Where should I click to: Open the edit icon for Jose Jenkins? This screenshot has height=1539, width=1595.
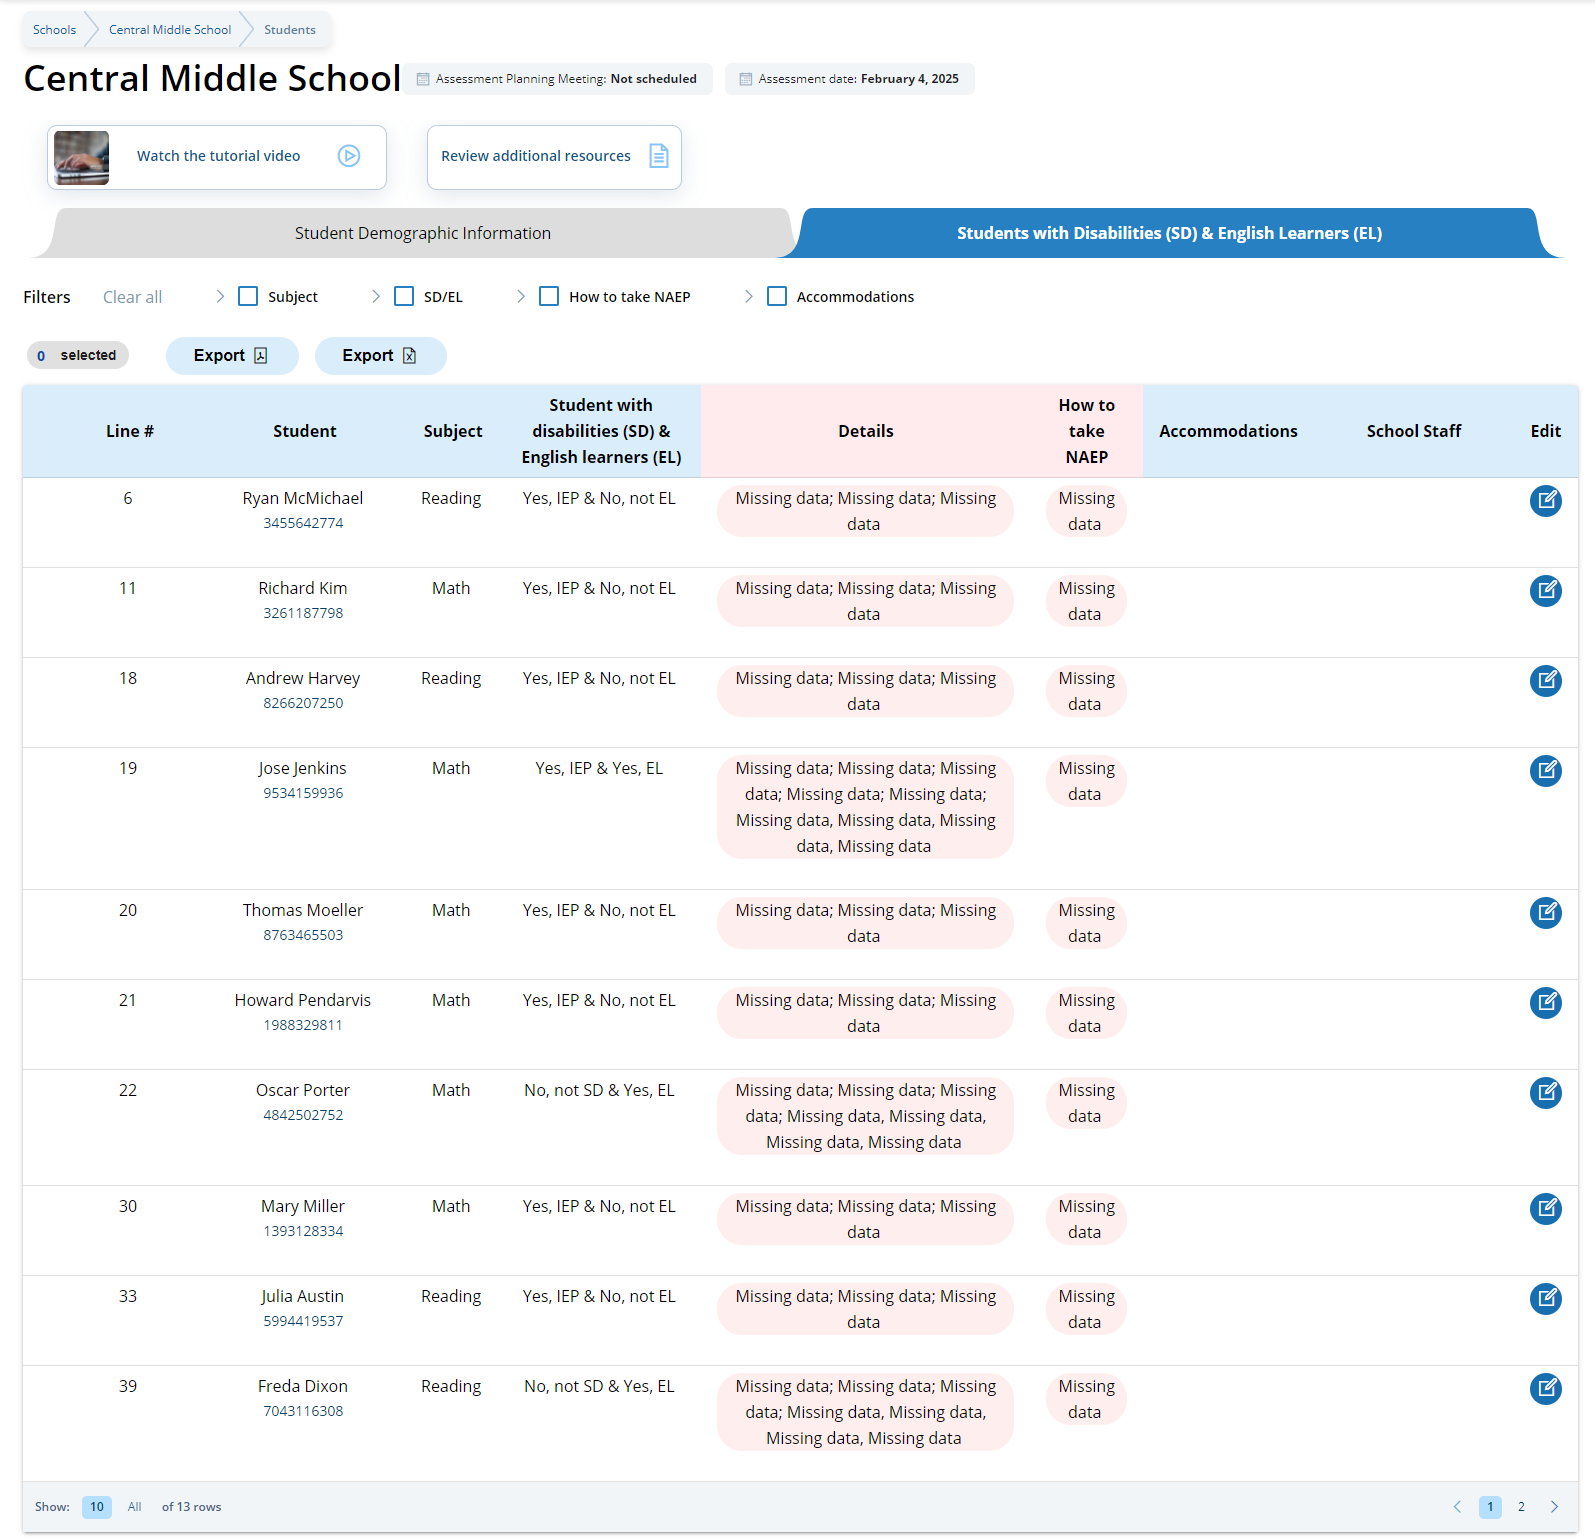click(1545, 771)
